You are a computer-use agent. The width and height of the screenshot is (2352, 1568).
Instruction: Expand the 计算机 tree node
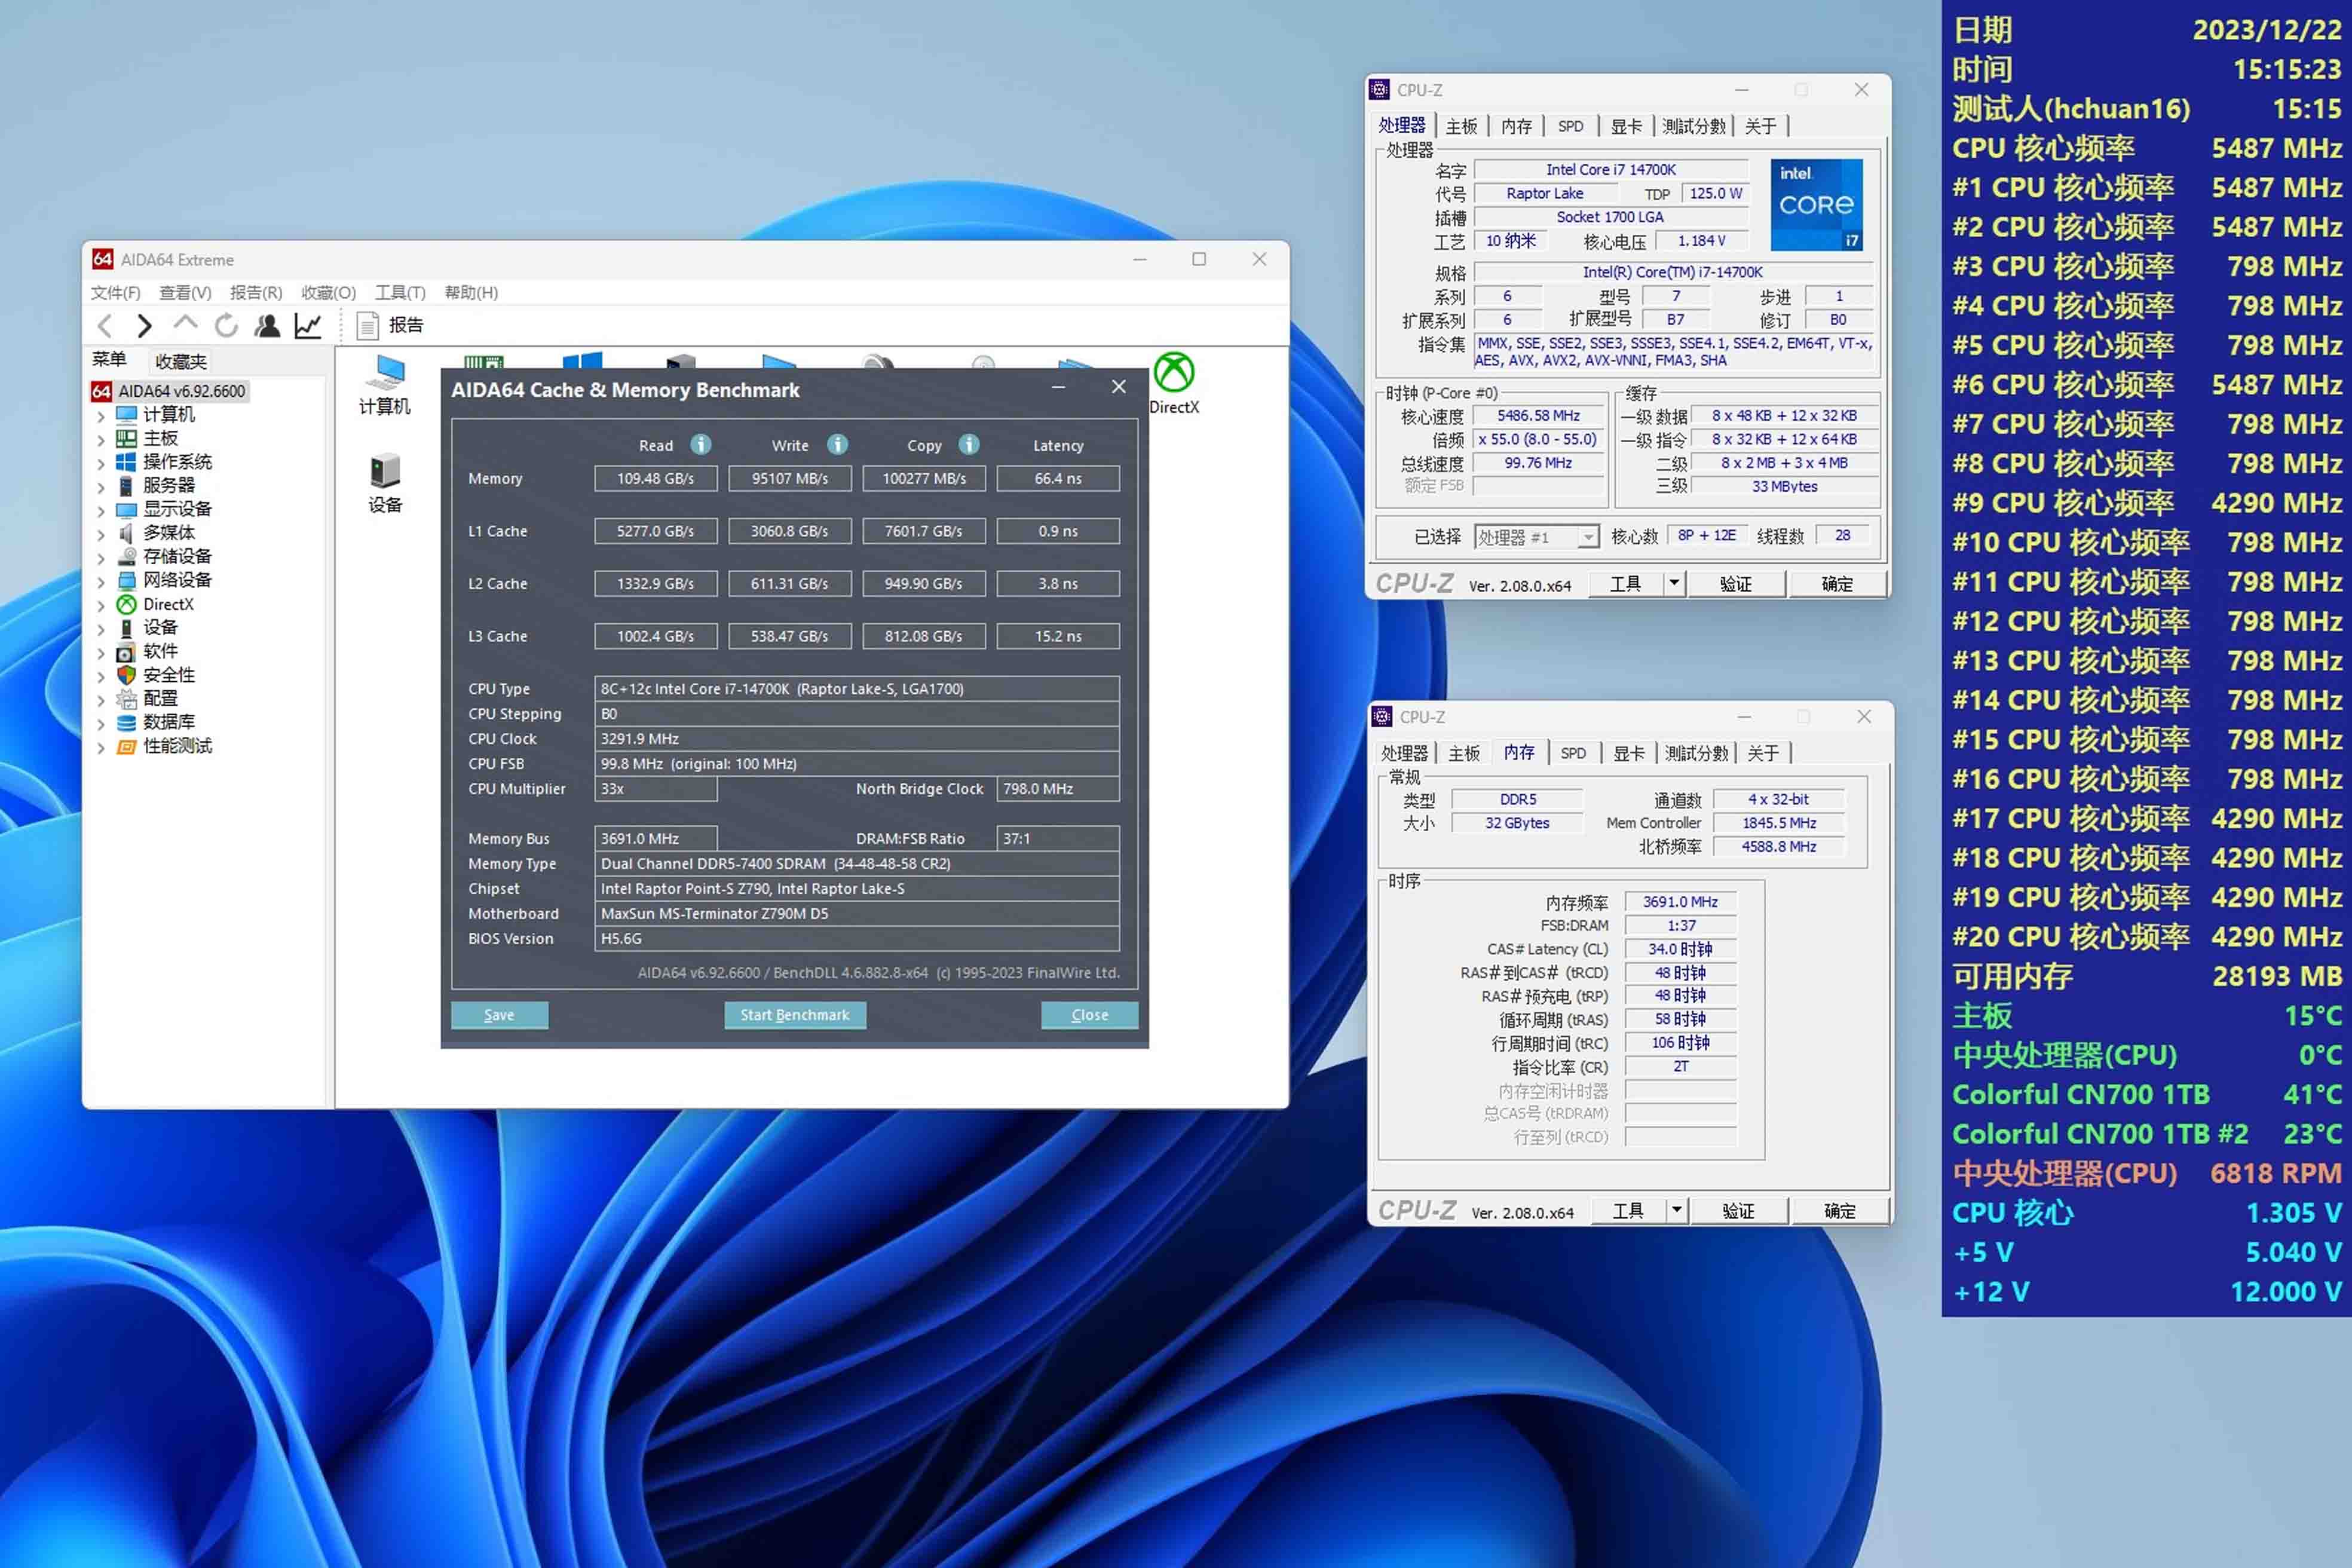click(100, 415)
